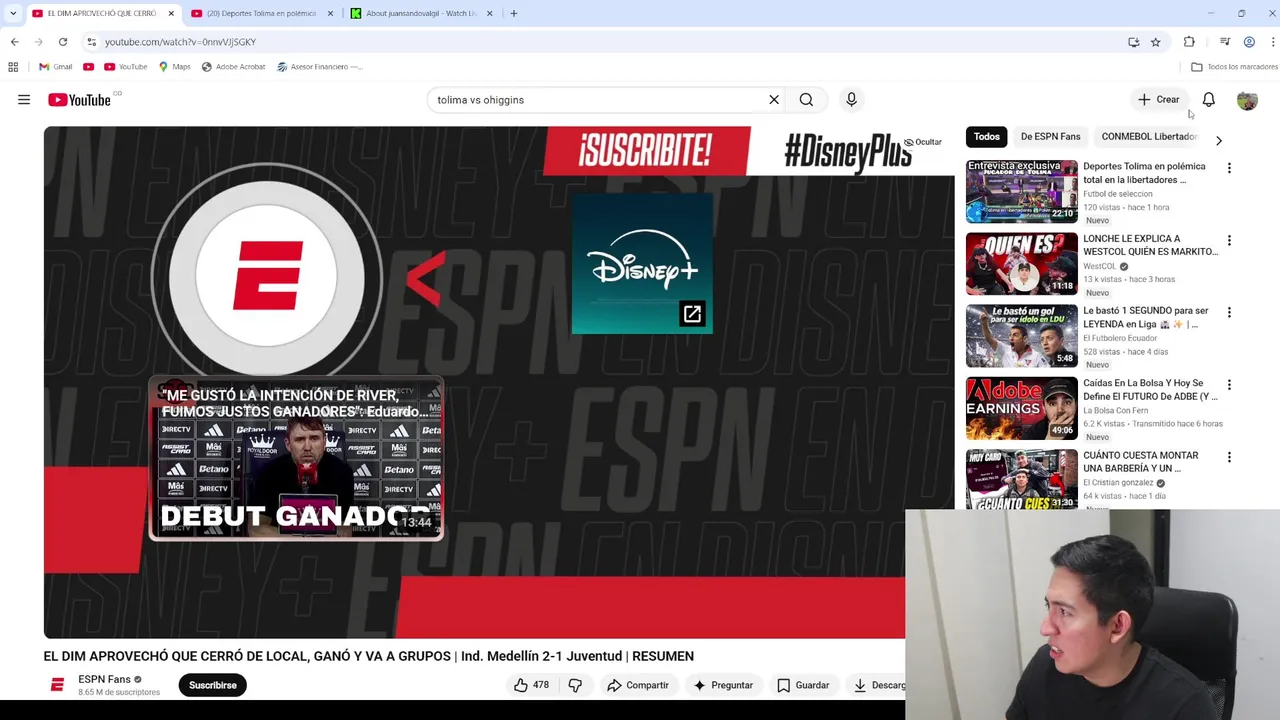Close the About juansandovalgil tab
This screenshot has width=1280, height=720.
tap(489, 14)
